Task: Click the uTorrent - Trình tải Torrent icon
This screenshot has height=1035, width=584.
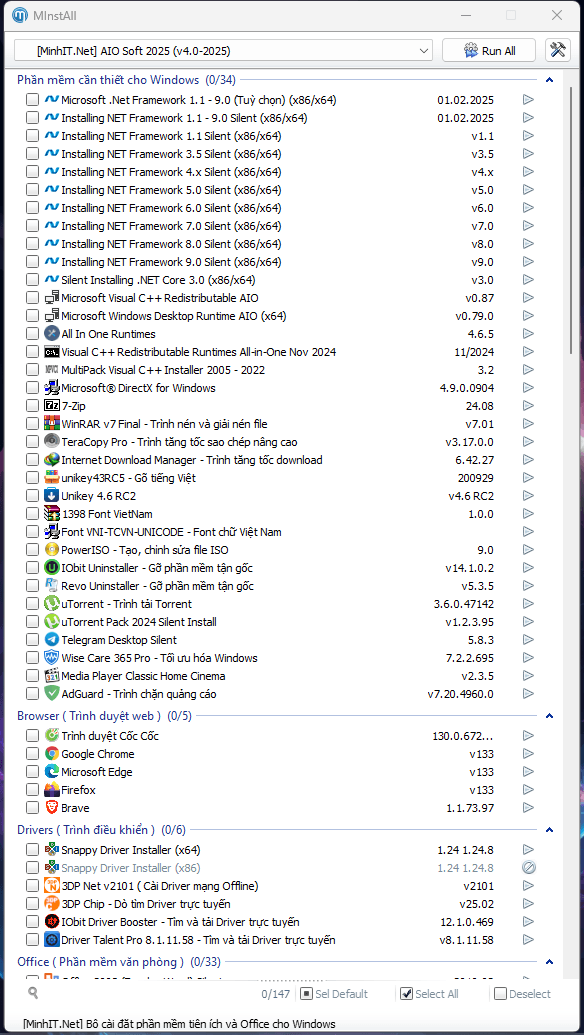Action: click(52, 604)
